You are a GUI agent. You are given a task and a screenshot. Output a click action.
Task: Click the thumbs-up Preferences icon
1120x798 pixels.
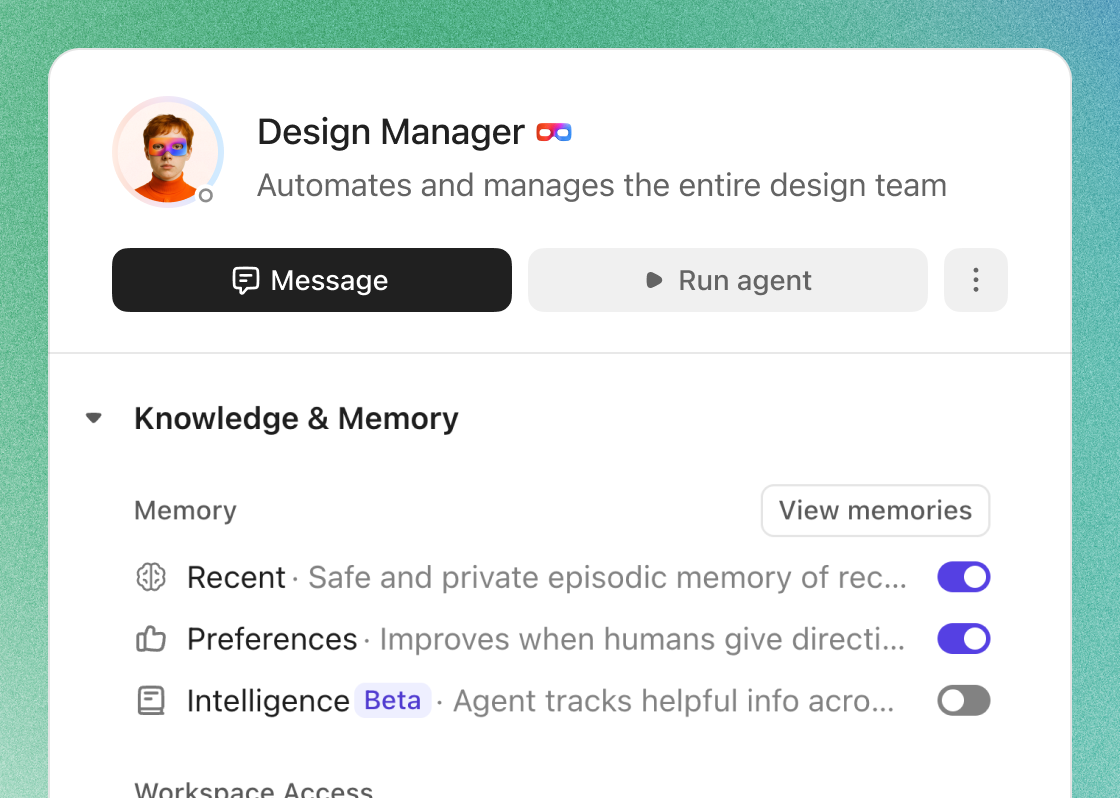click(150, 639)
